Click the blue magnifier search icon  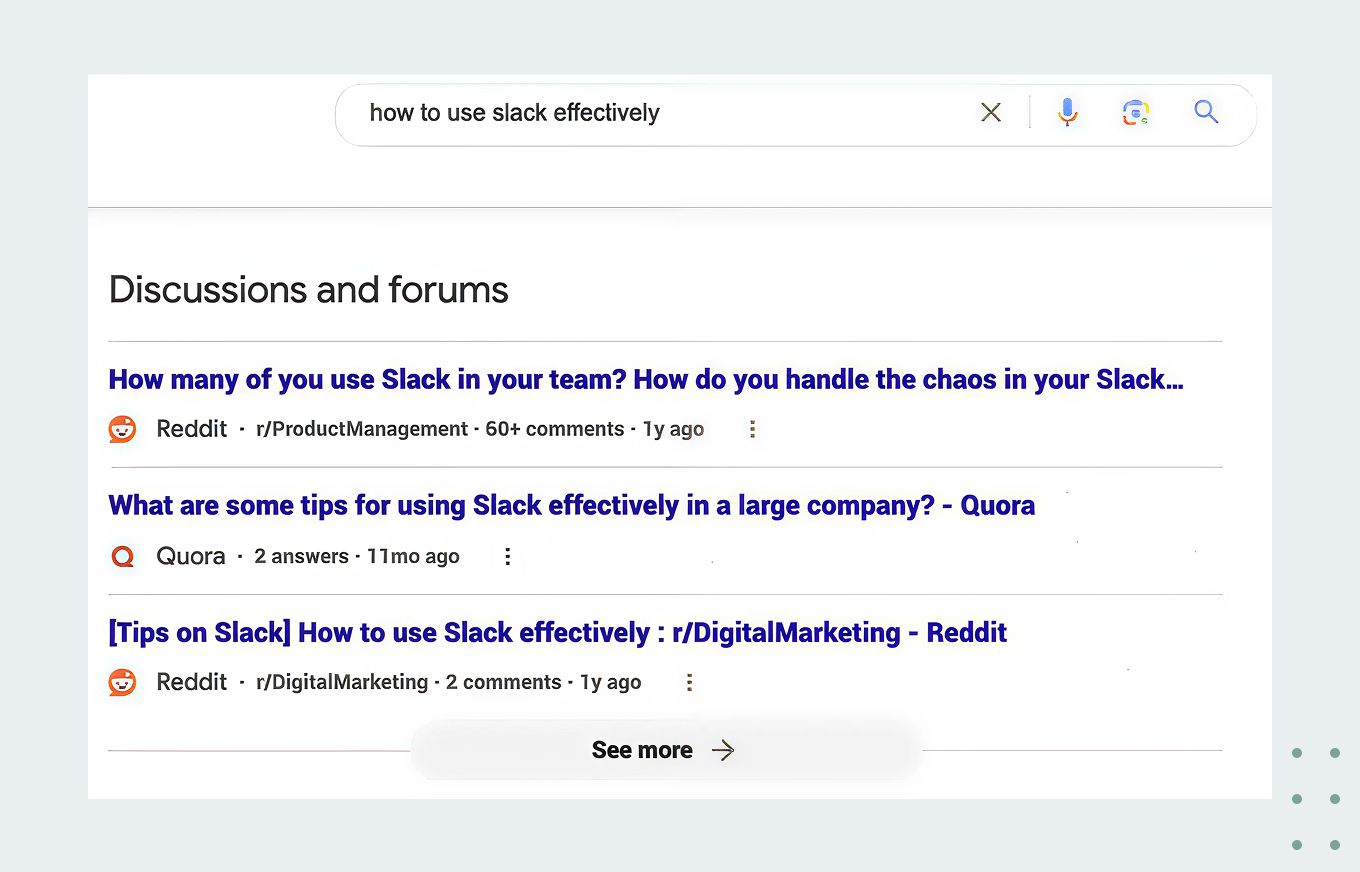[1206, 112]
